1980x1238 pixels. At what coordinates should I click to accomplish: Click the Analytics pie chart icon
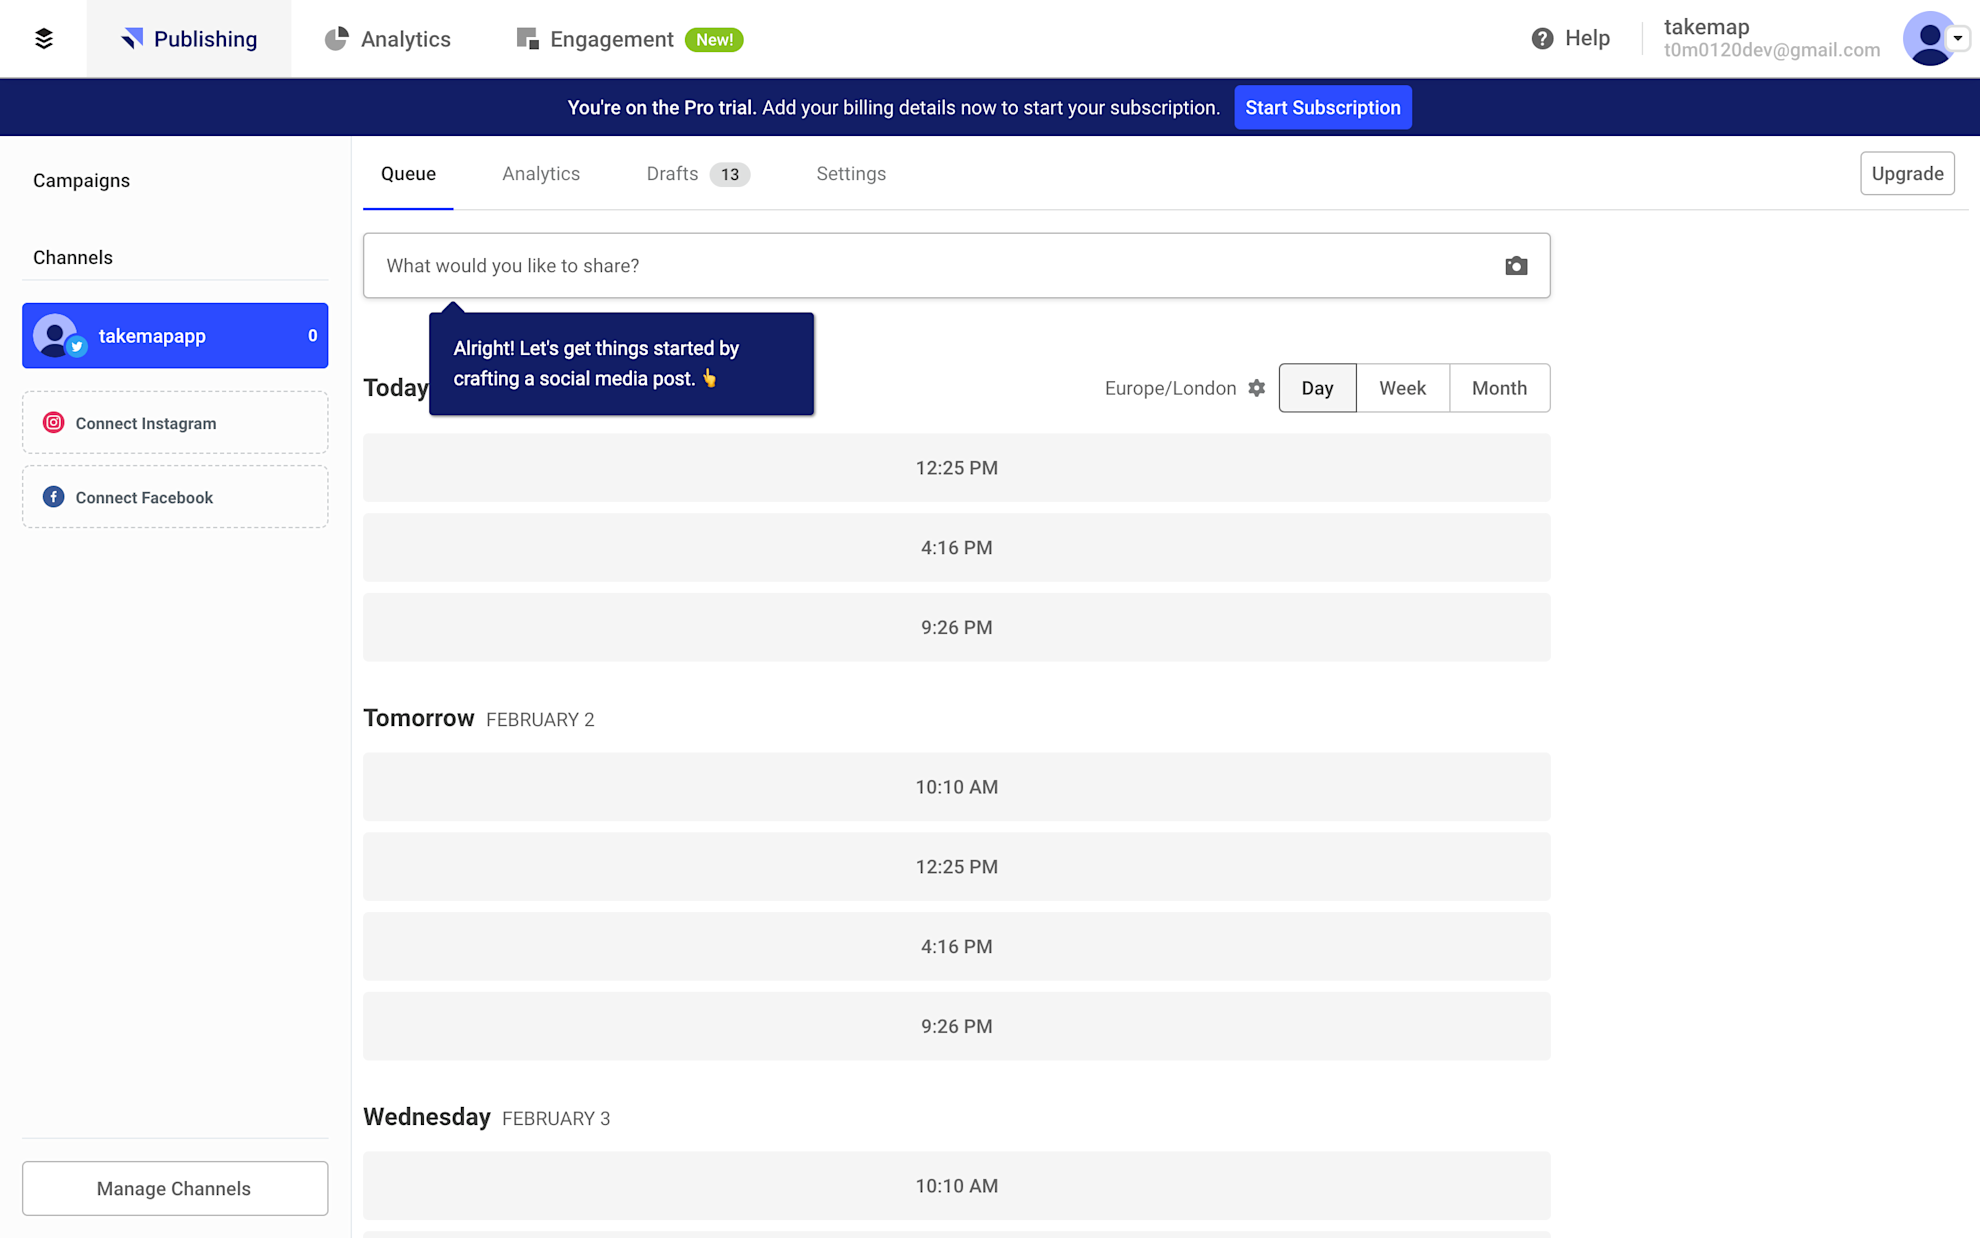[337, 39]
